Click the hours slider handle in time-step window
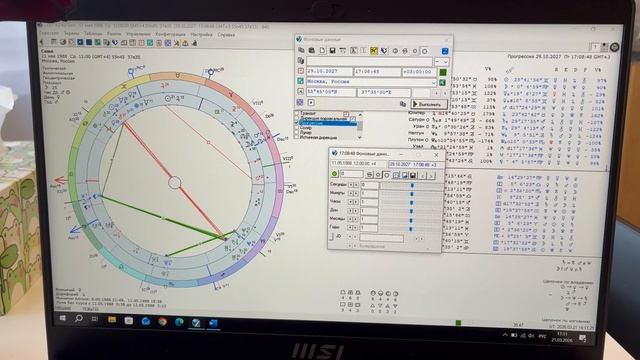 411,202
